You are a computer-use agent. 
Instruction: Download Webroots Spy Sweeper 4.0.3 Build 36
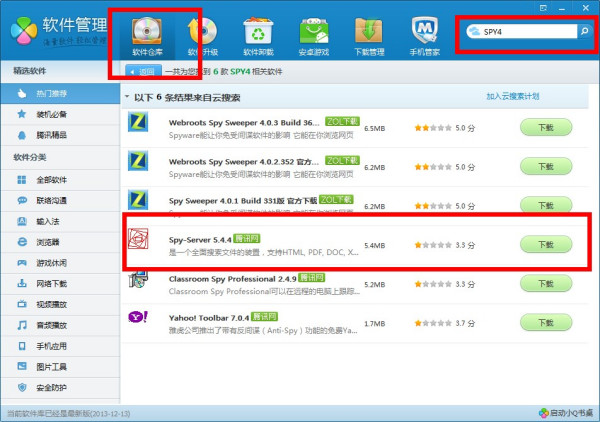click(546, 127)
